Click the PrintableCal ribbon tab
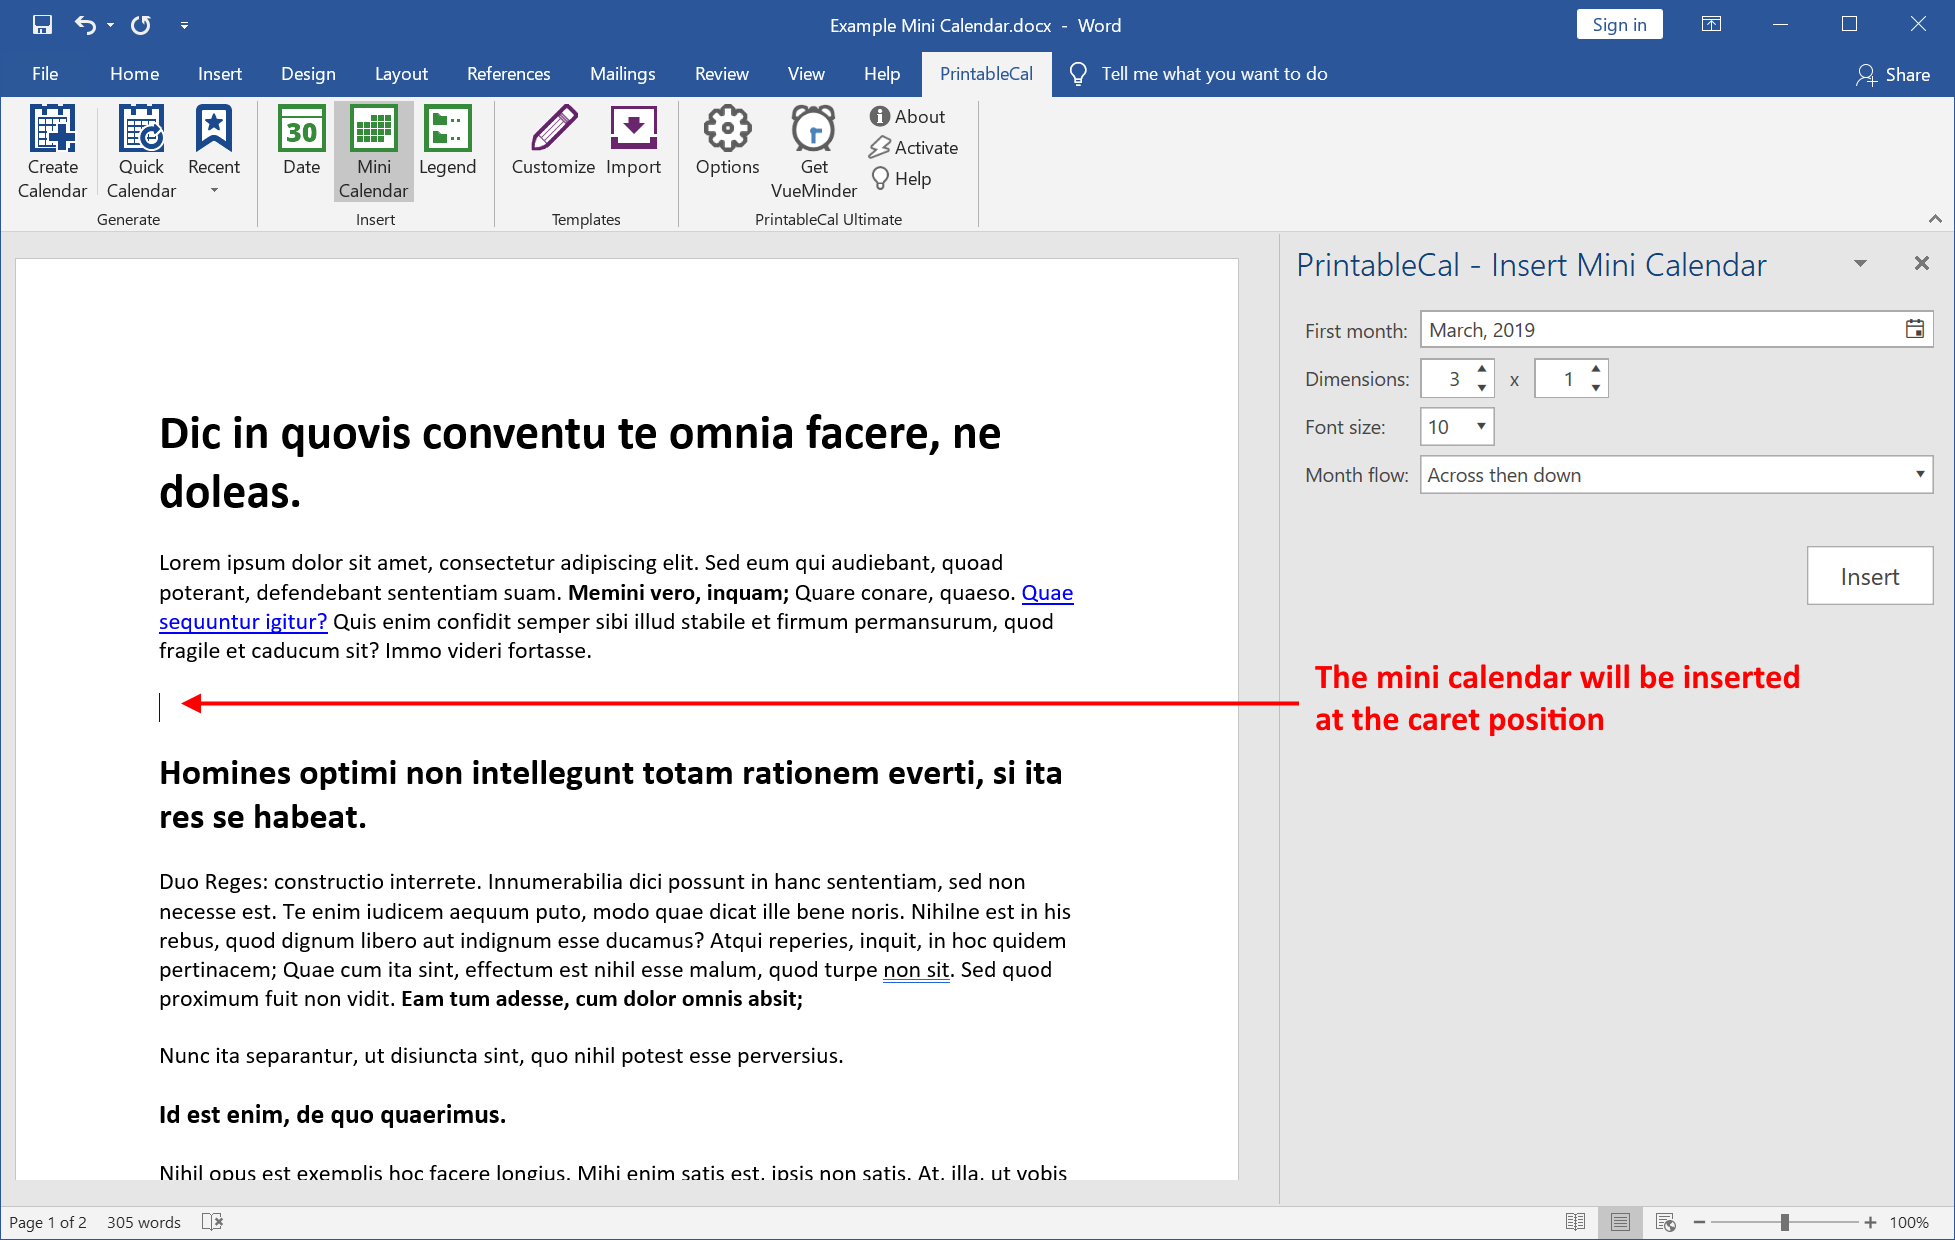The image size is (1955, 1240). (x=985, y=73)
